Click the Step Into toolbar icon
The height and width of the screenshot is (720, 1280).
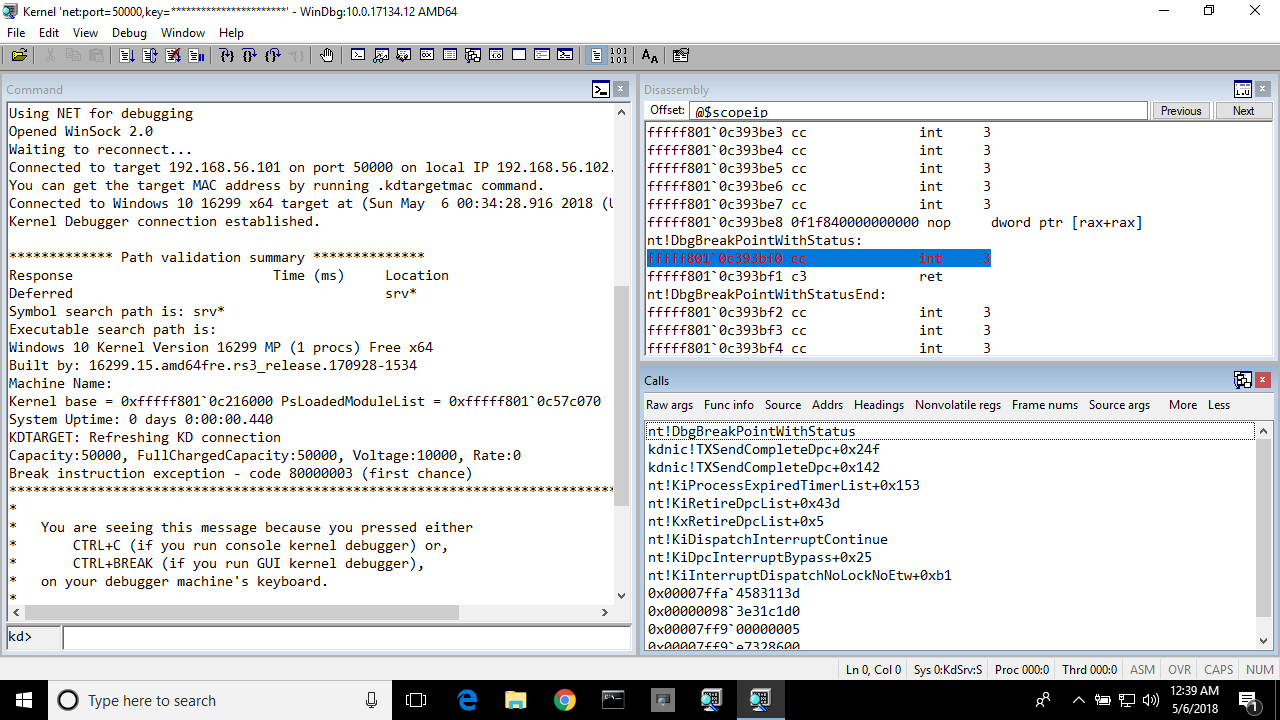click(226, 55)
